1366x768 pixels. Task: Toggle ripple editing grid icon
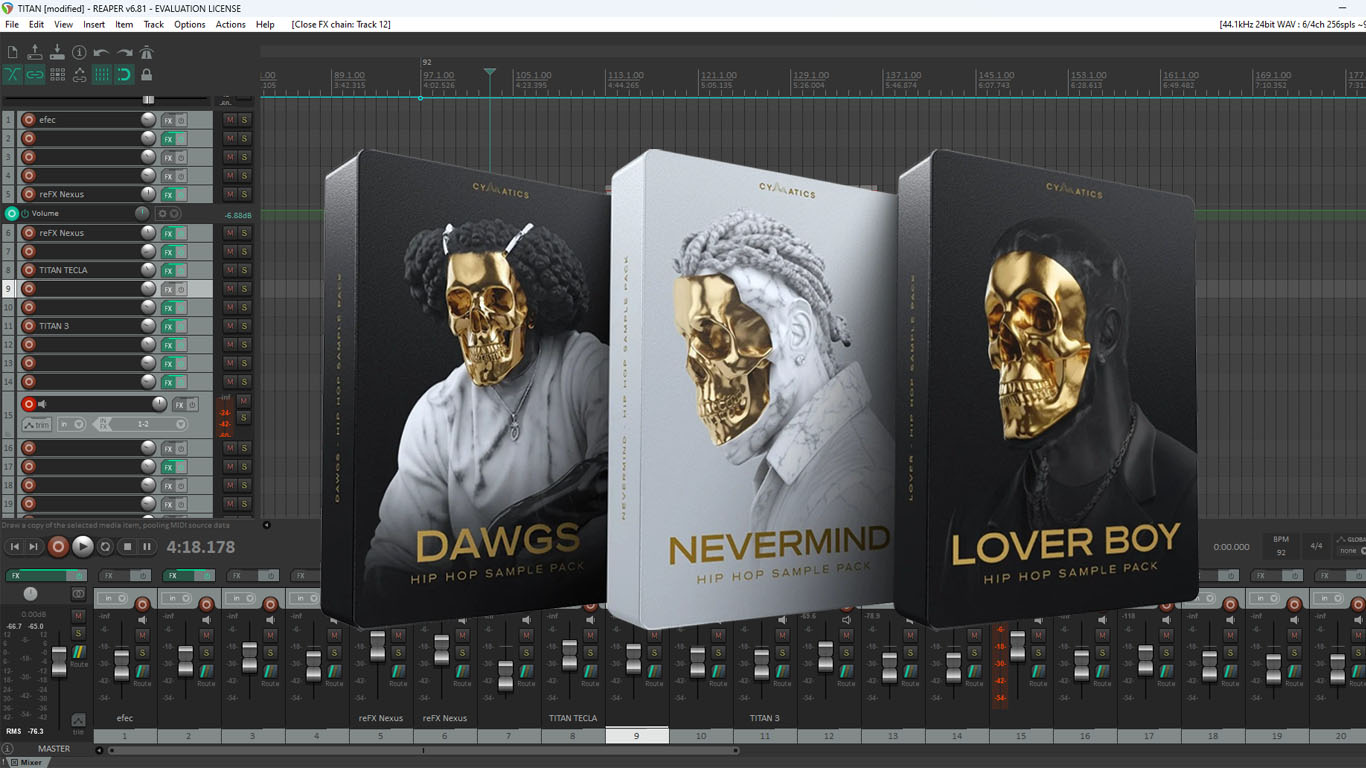tap(57, 75)
